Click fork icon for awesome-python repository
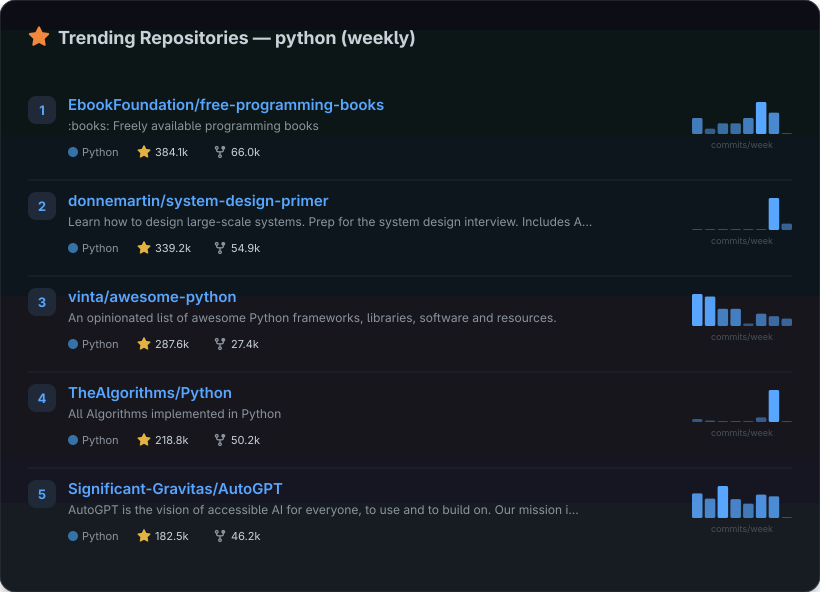820x592 pixels. tap(220, 344)
